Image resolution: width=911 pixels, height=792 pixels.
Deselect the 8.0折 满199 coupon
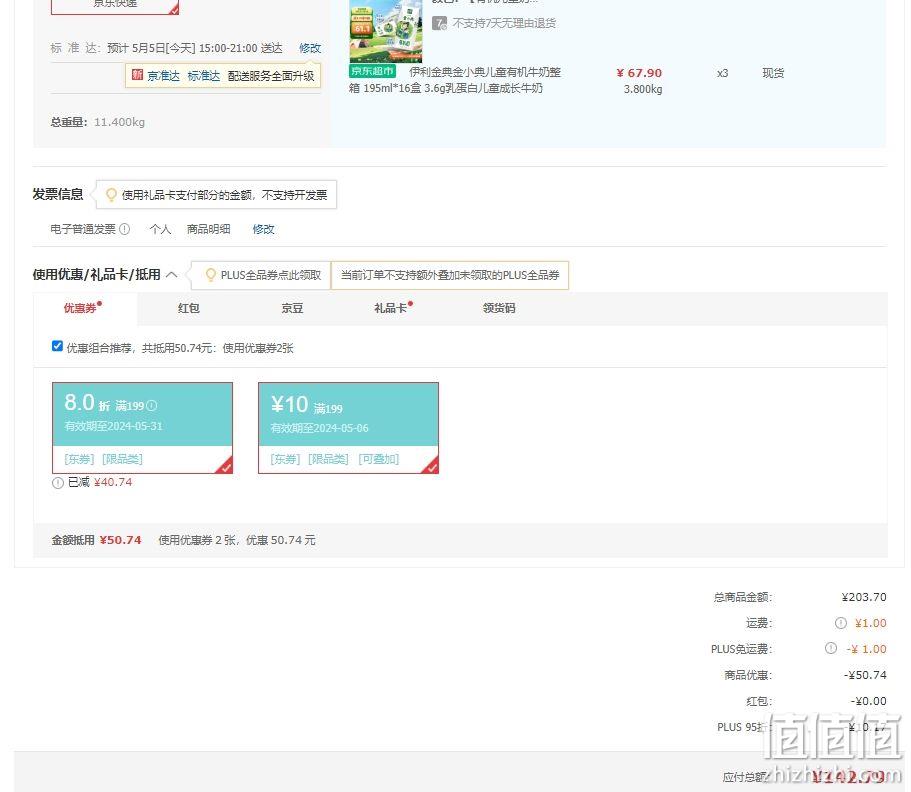(x=142, y=428)
